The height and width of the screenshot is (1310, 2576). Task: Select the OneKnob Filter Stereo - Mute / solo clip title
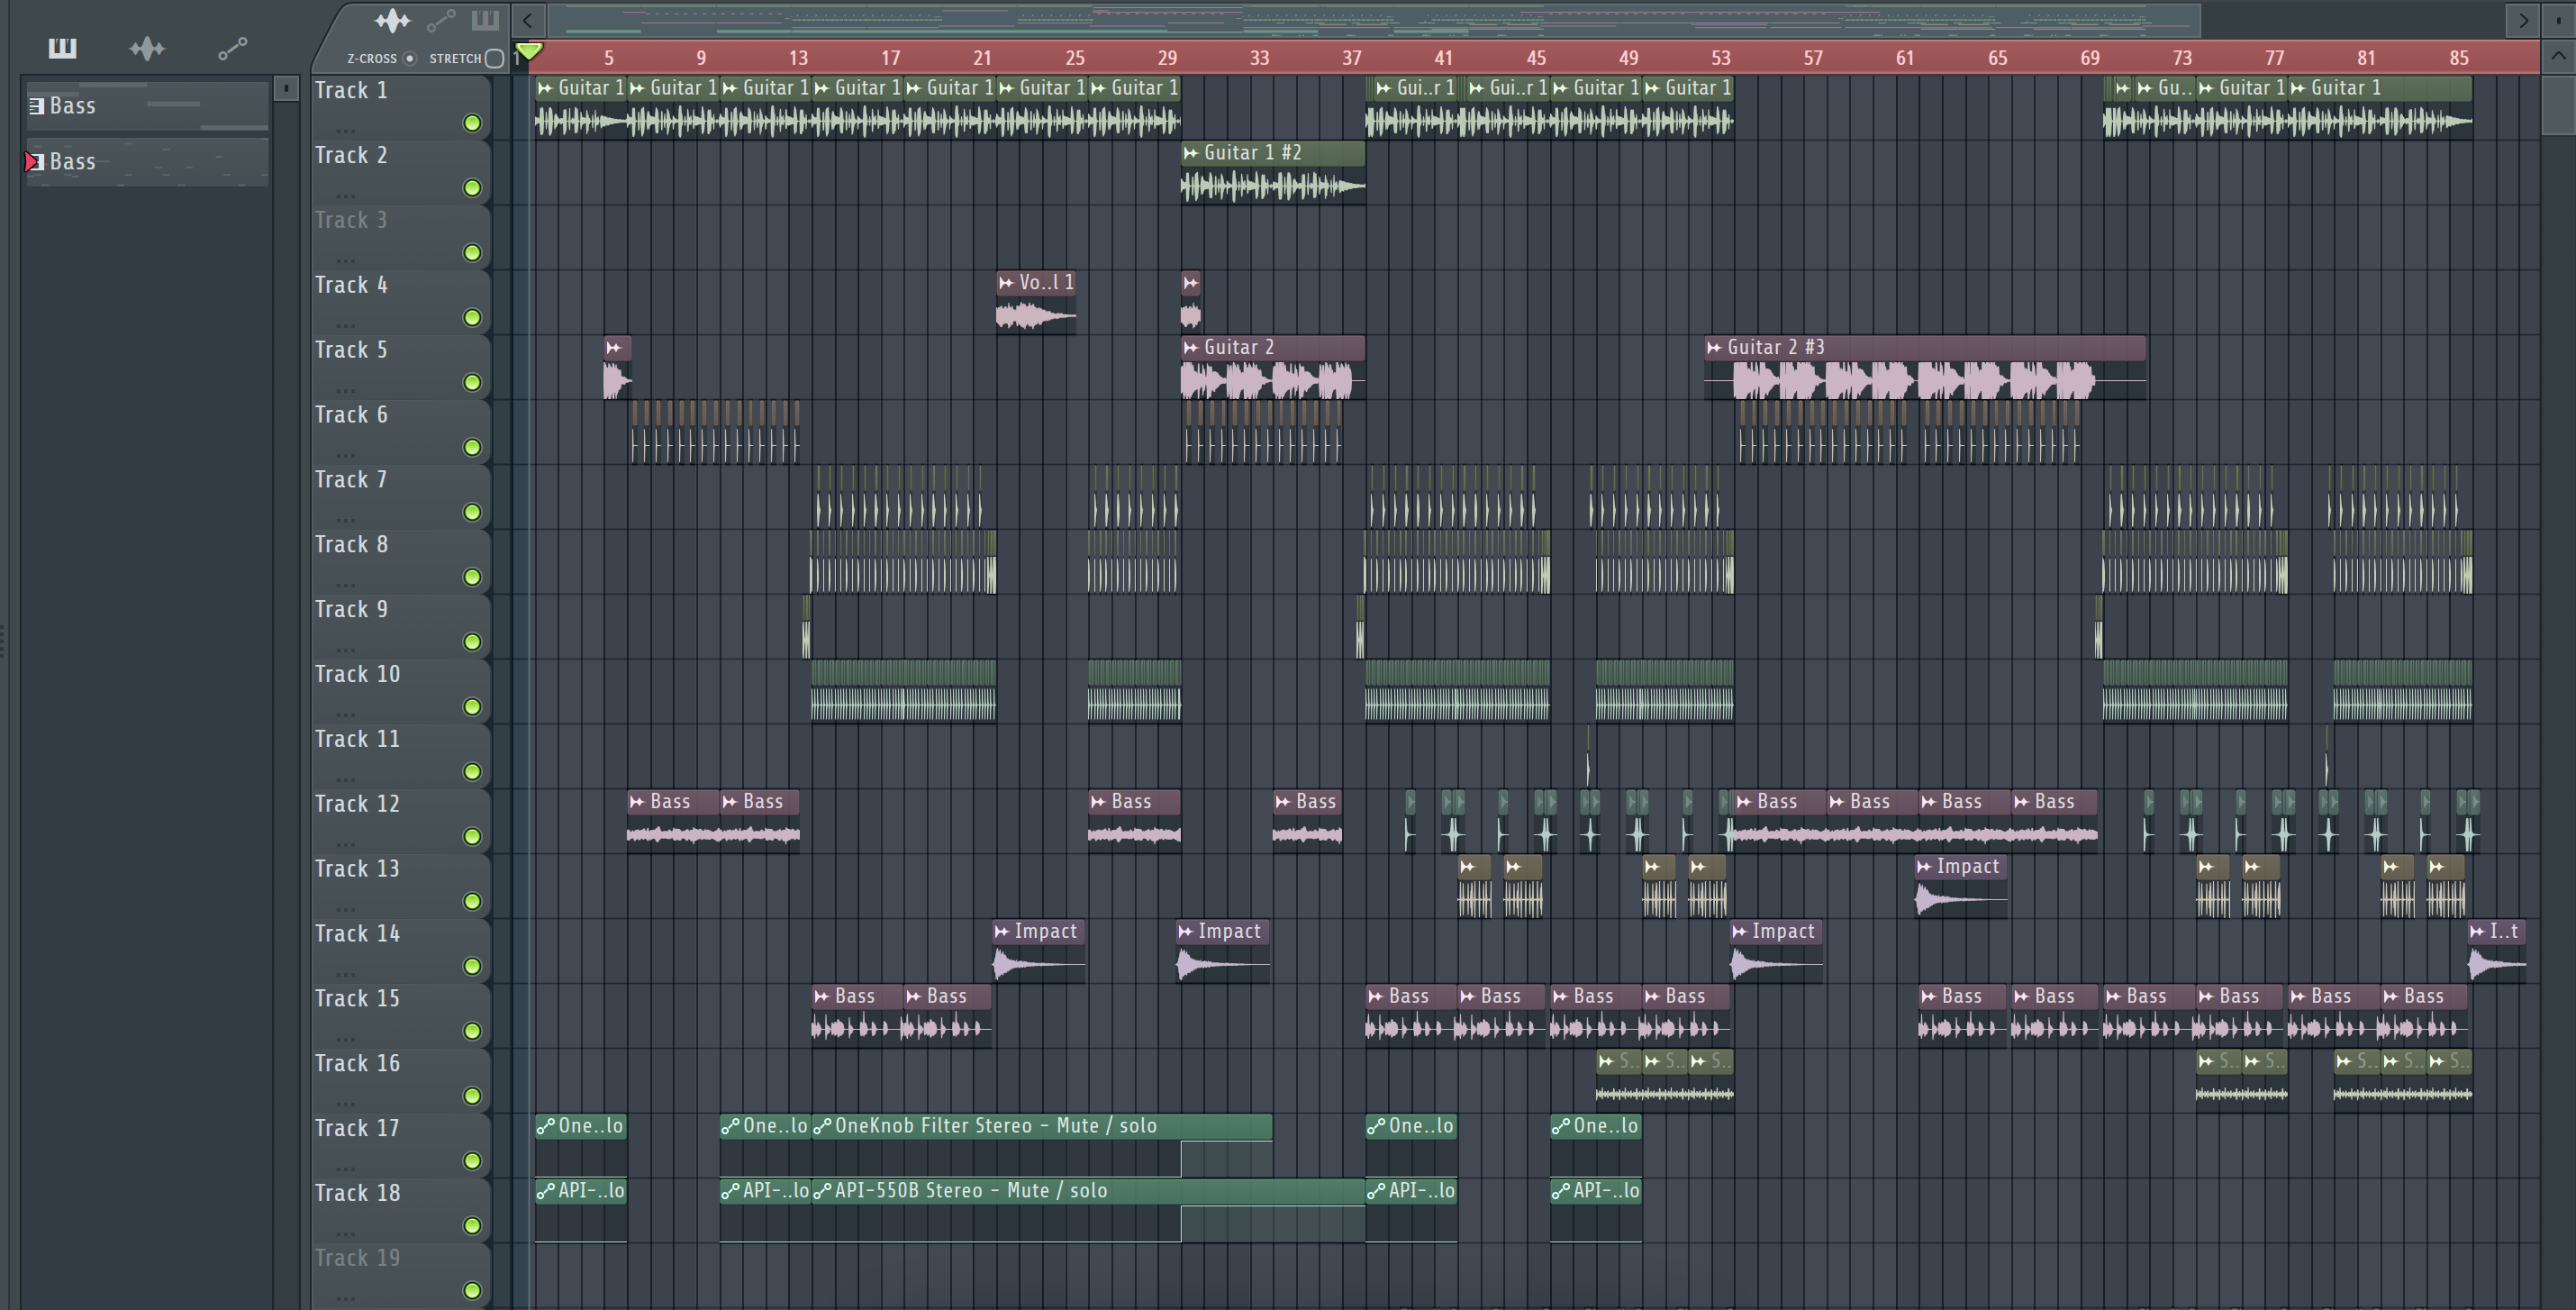[x=995, y=1126]
